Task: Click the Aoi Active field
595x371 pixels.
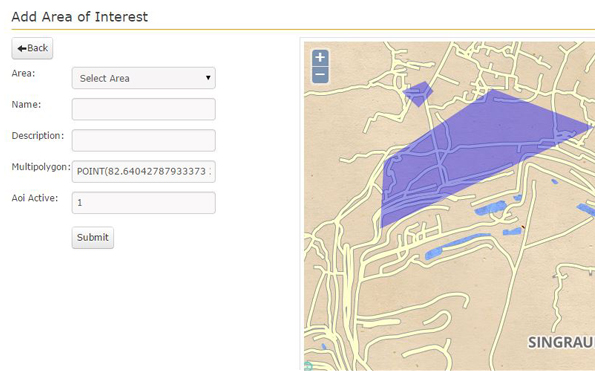Action: (144, 203)
